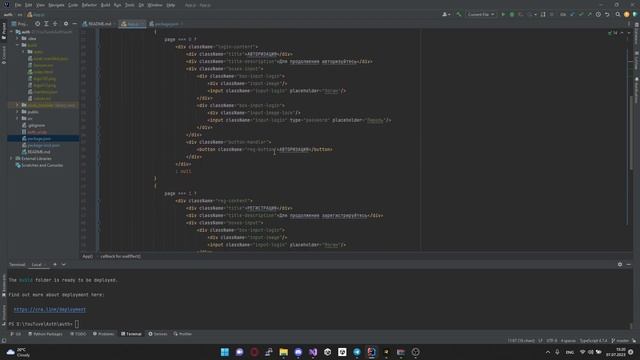Expand External Libraries node
640x360 pixels.
[11, 158]
